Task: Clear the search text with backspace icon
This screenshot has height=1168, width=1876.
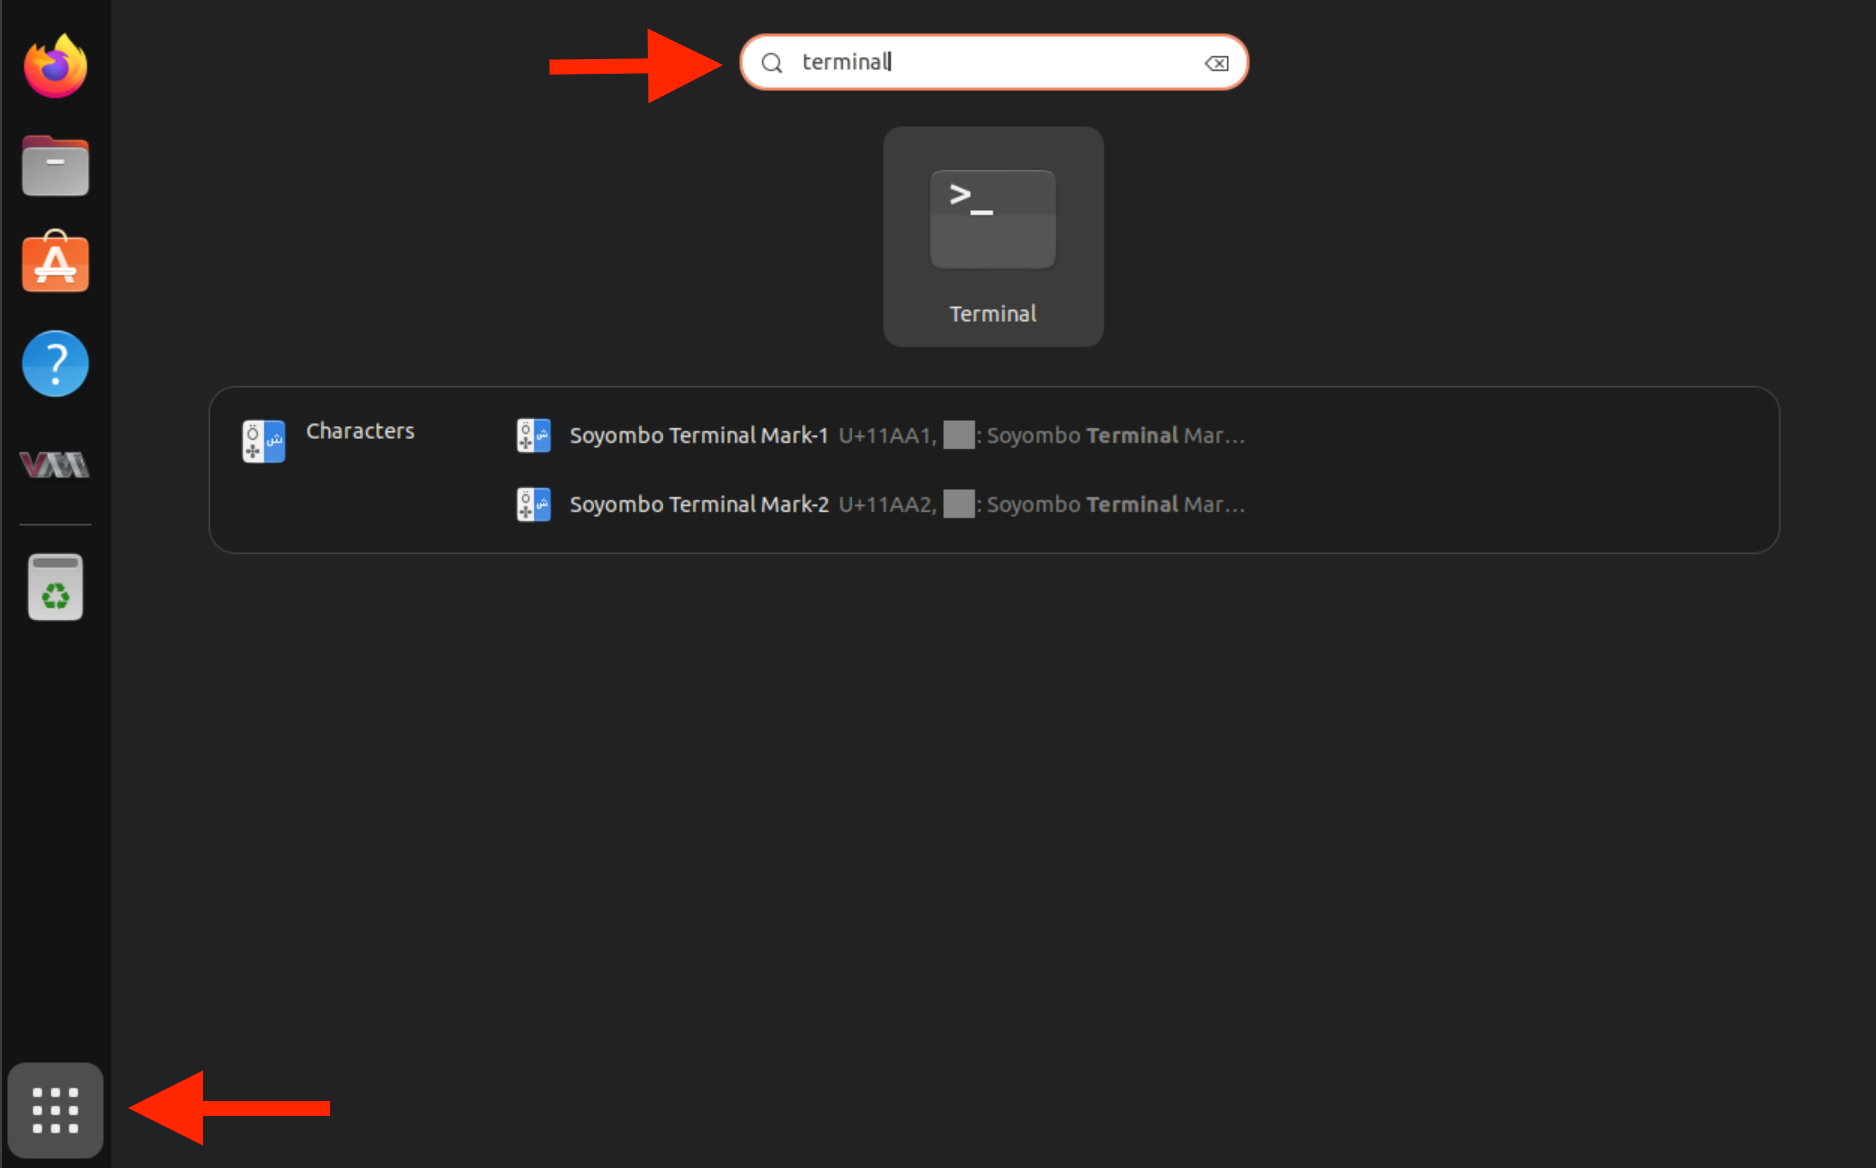Action: coord(1216,63)
